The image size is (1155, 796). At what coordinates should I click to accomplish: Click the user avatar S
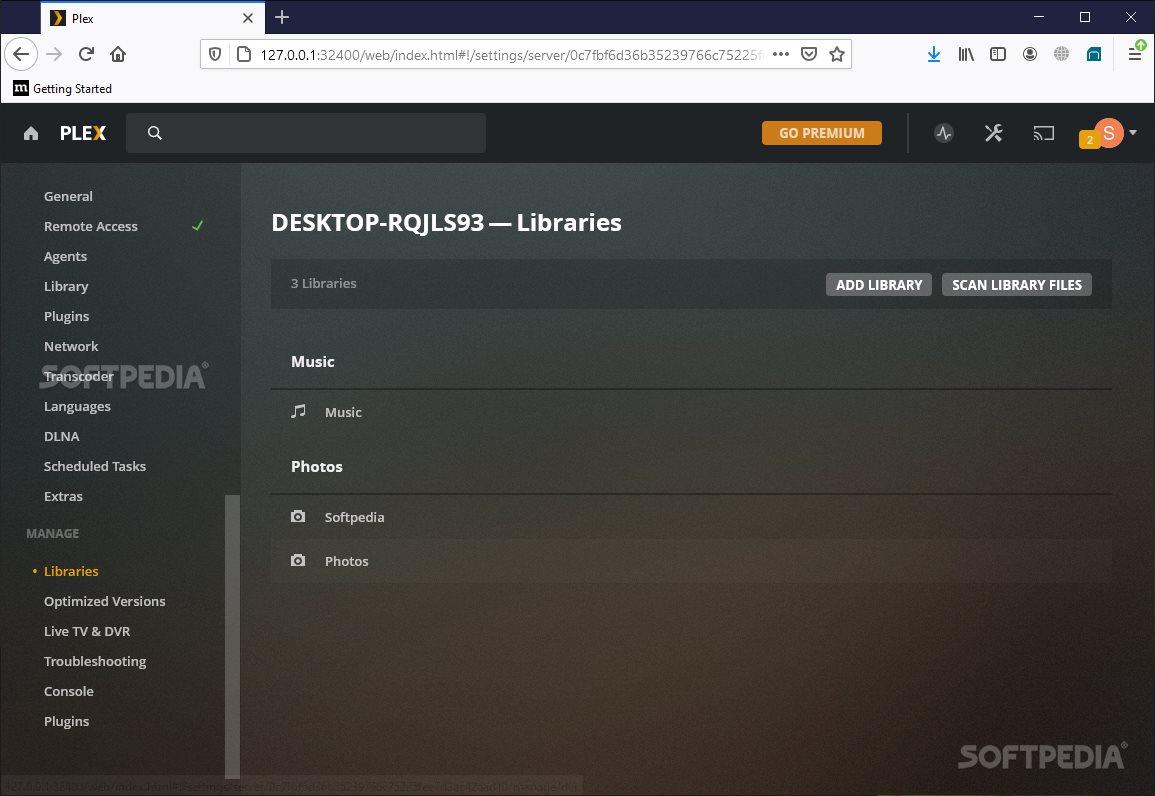[x=1109, y=133]
